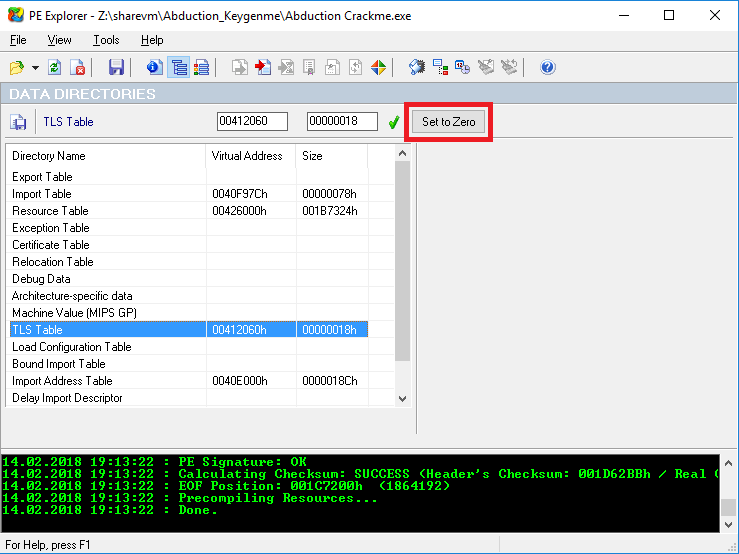
Task: Click the PE Explorer title bar app icon
Action: [16, 15]
